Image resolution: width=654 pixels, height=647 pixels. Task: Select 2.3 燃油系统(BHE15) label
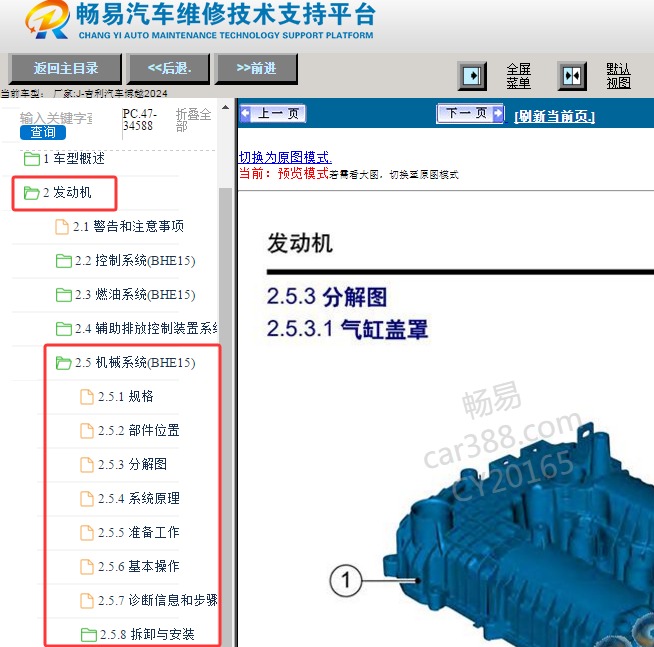[135, 295]
